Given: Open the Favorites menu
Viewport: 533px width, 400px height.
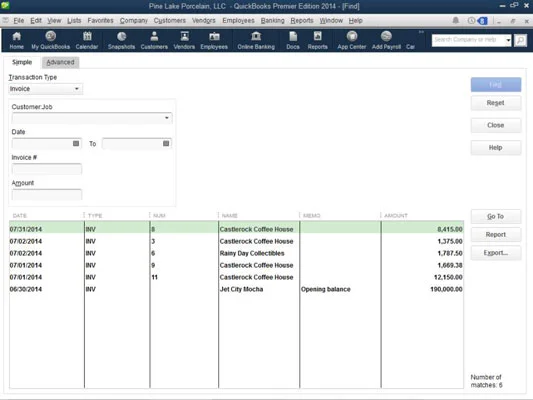Looking at the screenshot, I should (x=100, y=20).
